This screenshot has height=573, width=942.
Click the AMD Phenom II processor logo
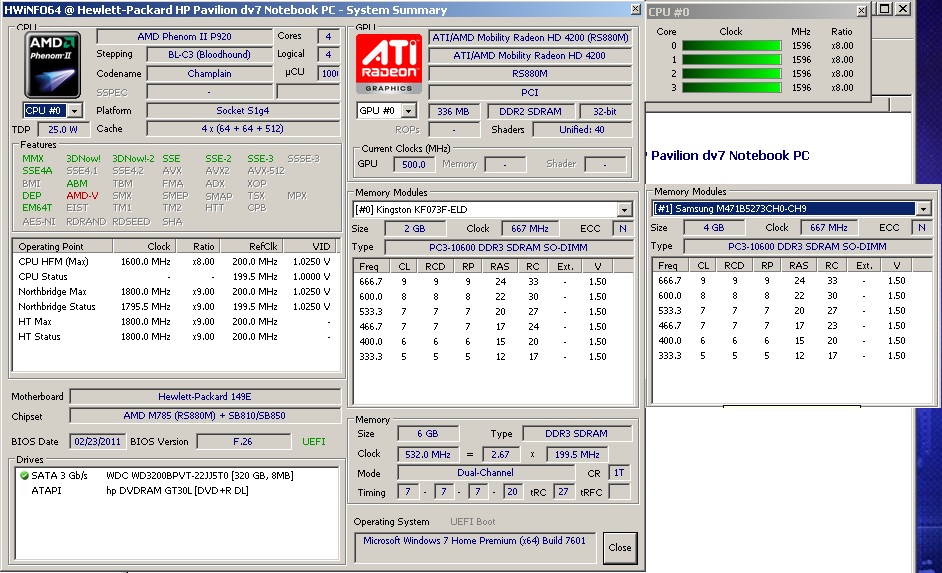pyautogui.click(x=52, y=65)
